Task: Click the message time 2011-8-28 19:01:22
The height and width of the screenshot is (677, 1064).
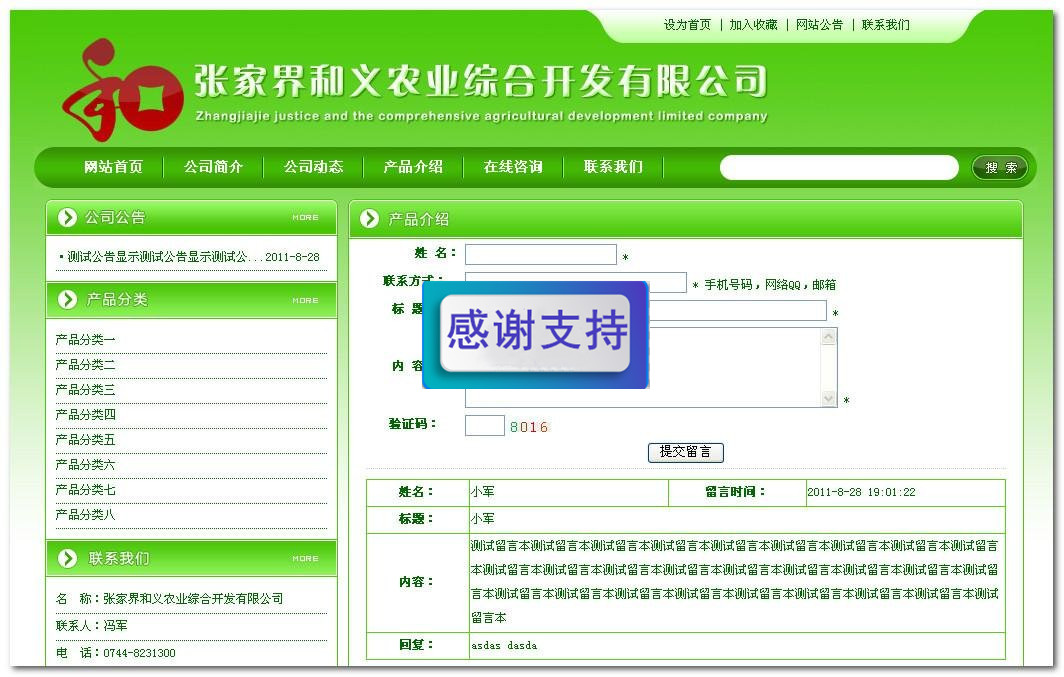Action: click(861, 492)
